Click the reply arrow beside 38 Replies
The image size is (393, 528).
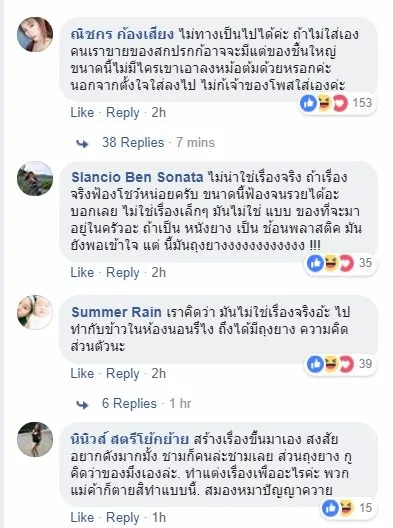coord(82,143)
